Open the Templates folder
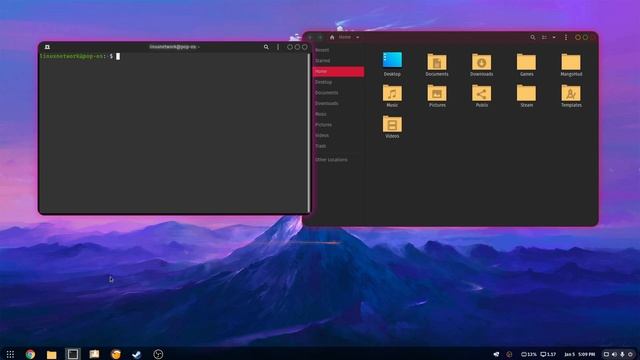This screenshot has width=640, height=360. coord(571,93)
